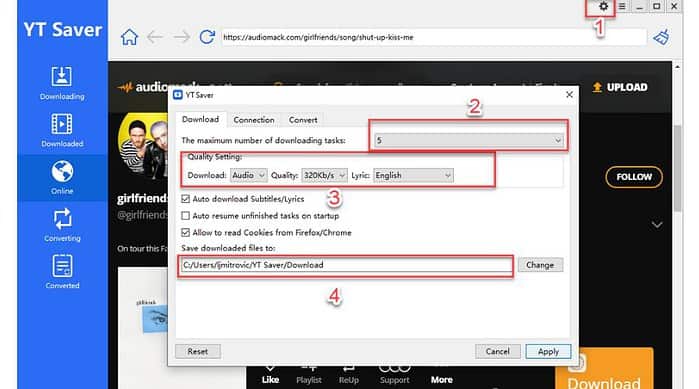This screenshot has width=699, height=389.
Task: Click the Support icon below the player
Action: 395,374
